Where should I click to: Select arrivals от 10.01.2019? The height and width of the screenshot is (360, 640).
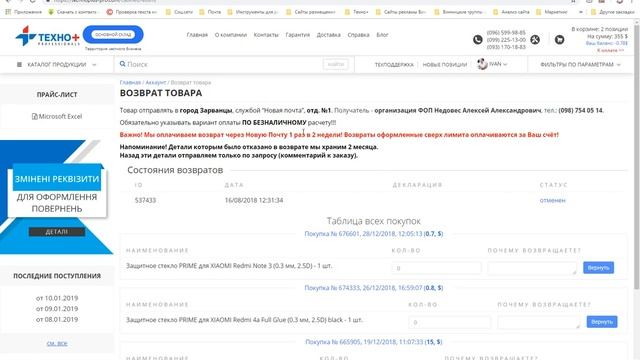(57, 298)
